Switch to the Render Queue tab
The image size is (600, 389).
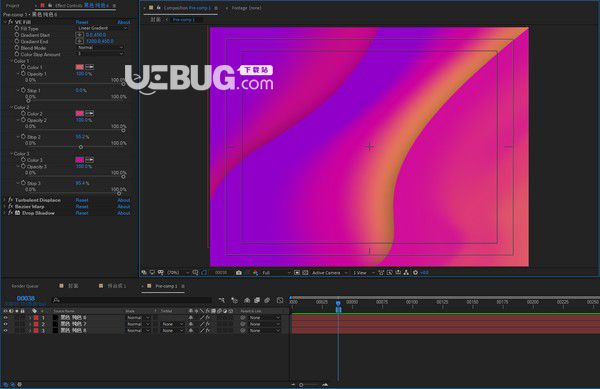coord(25,286)
